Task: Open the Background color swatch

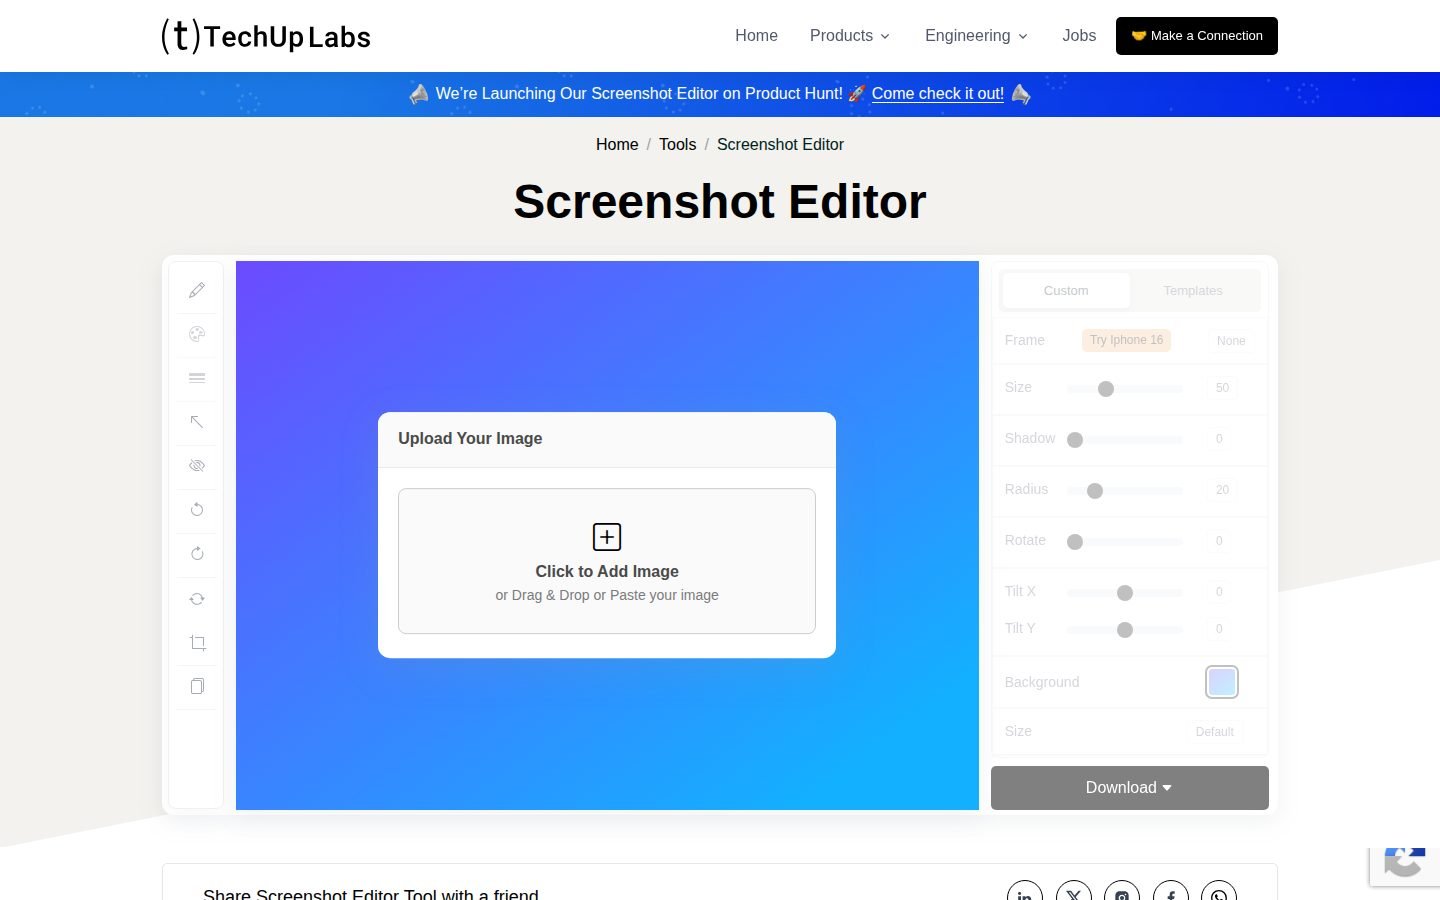Action: pos(1222,682)
